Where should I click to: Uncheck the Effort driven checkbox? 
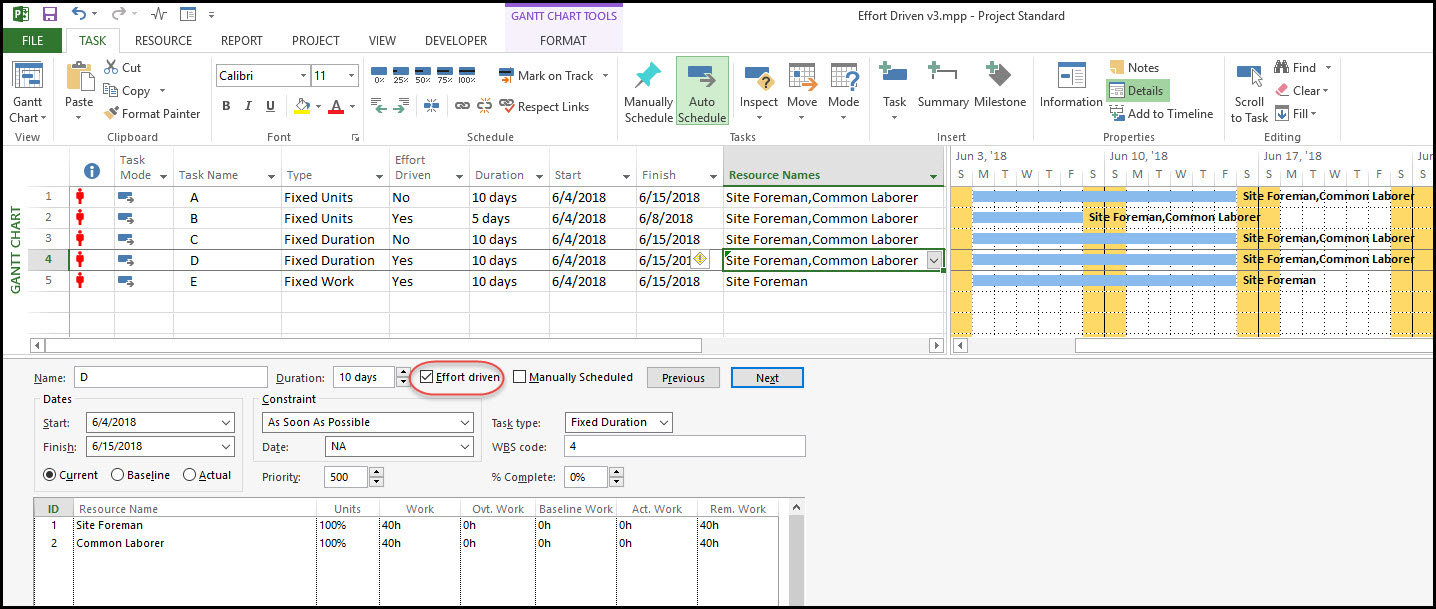(427, 377)
